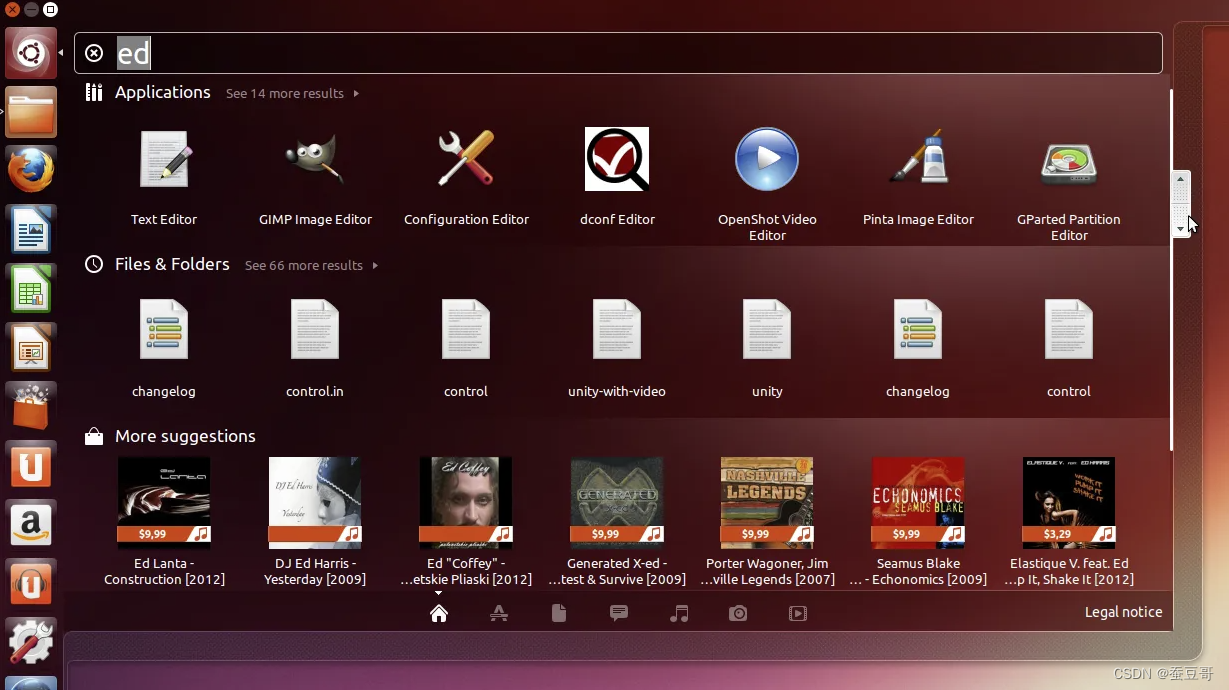This screenshot has height=690, width=1229.
Task: Switch to the Files lens
Action: point(559,613)
